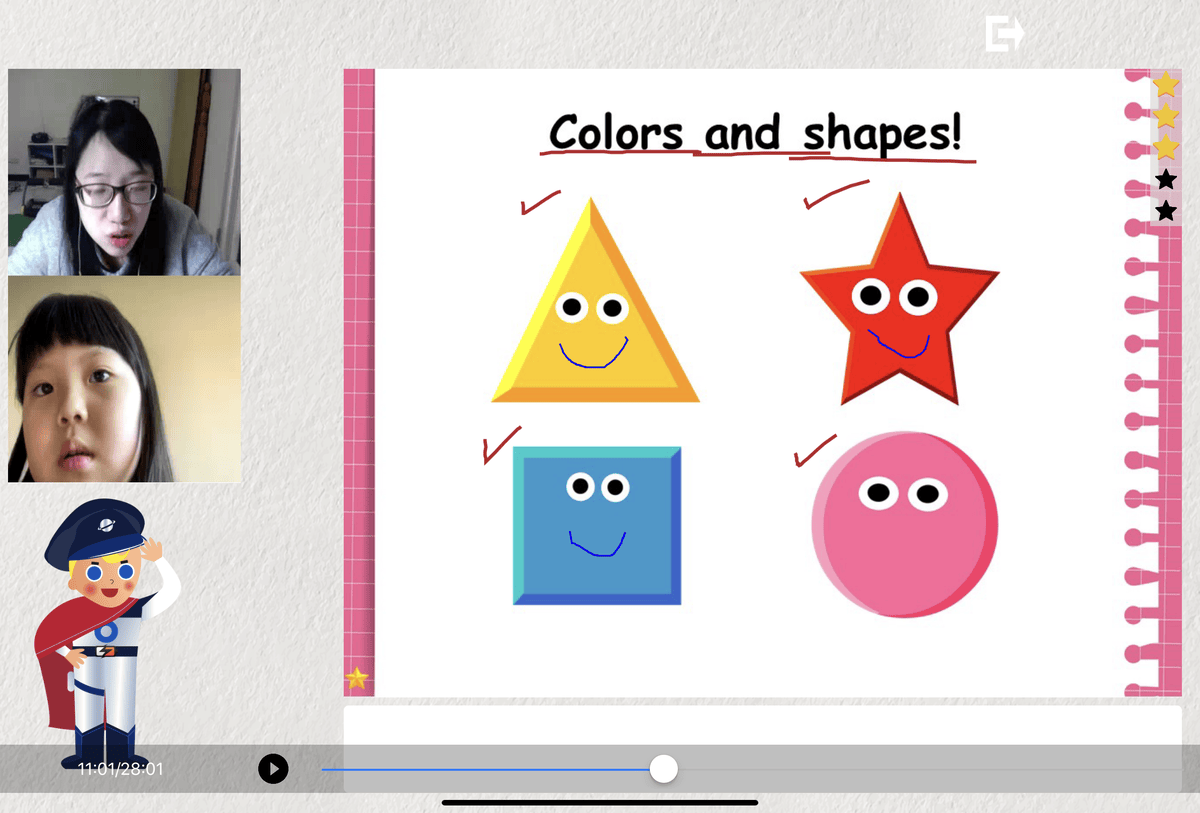Tap the blue square shape
This screenshot has height=813, width=1200.
point(597,525)
